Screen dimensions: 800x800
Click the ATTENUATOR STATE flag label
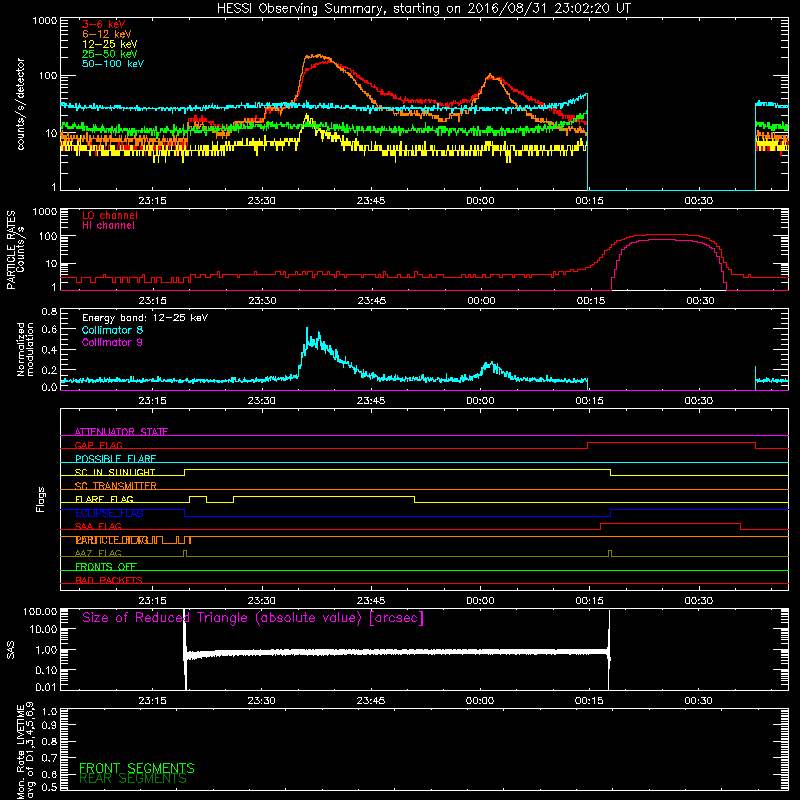coord(121,432)
